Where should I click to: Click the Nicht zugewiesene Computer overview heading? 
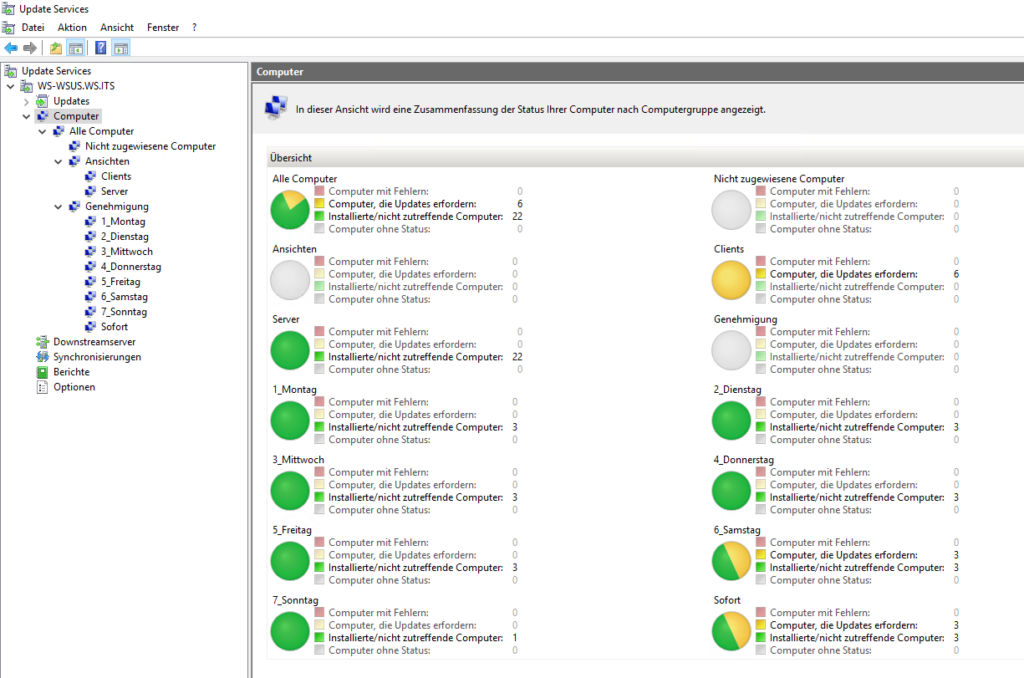pyautogui.click(x=778, y=178)
